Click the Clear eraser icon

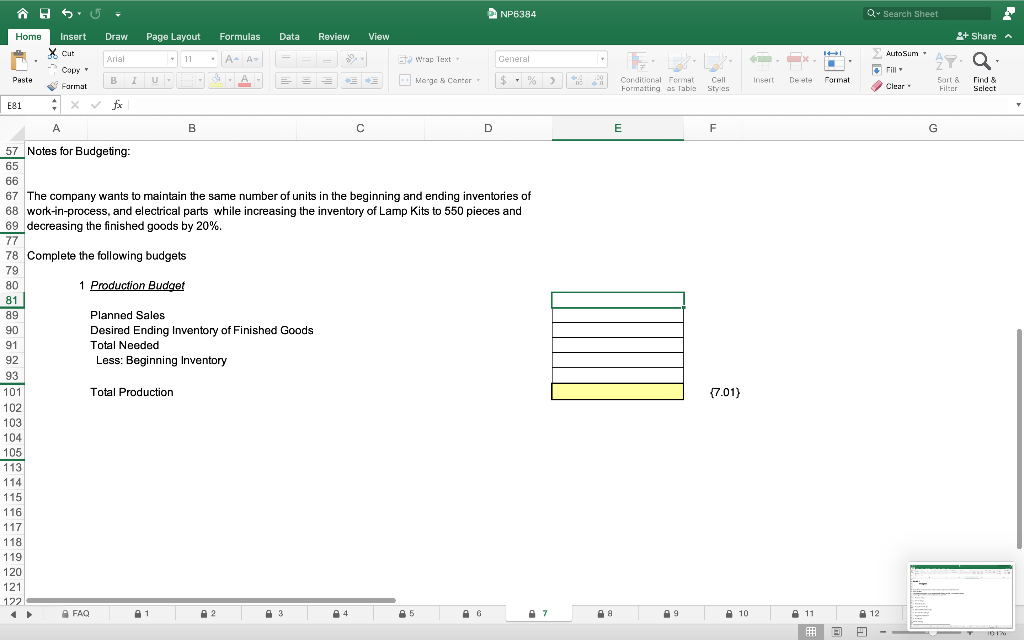(878, 84)
